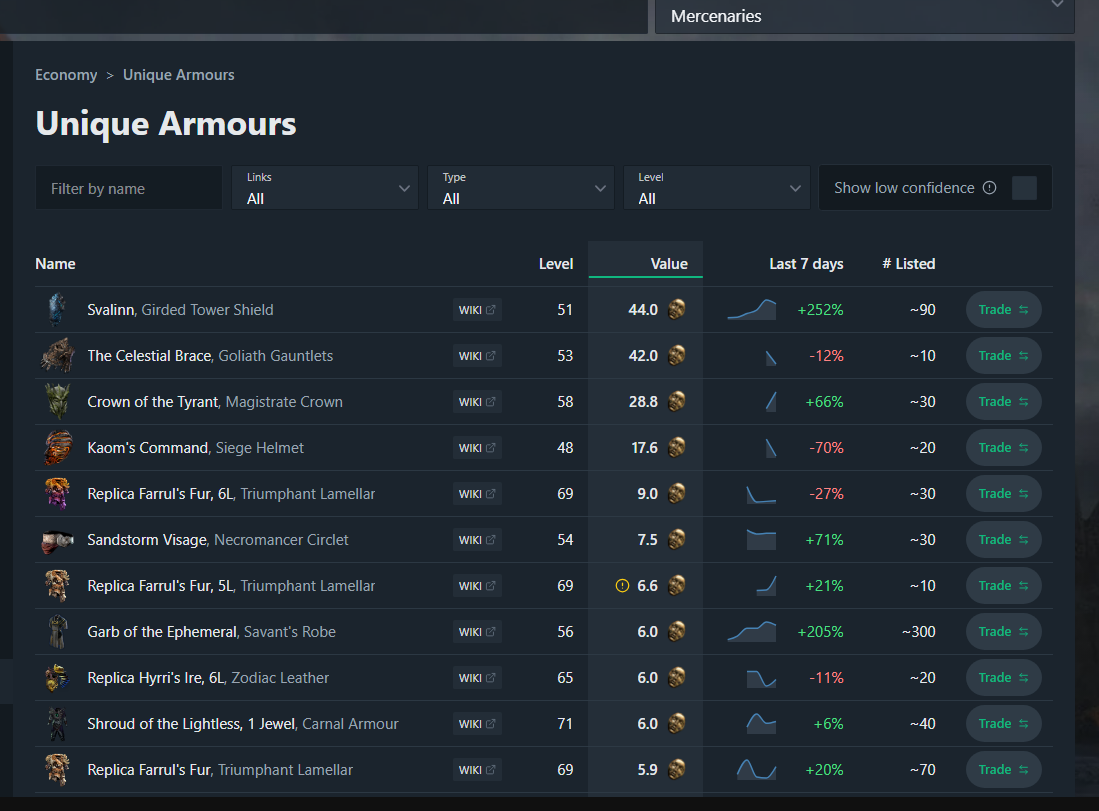This screenshot has width=1099, height=811.
Task: Click the Replica Hyrri's Ire sparkline chart
Action: [761, 678]
